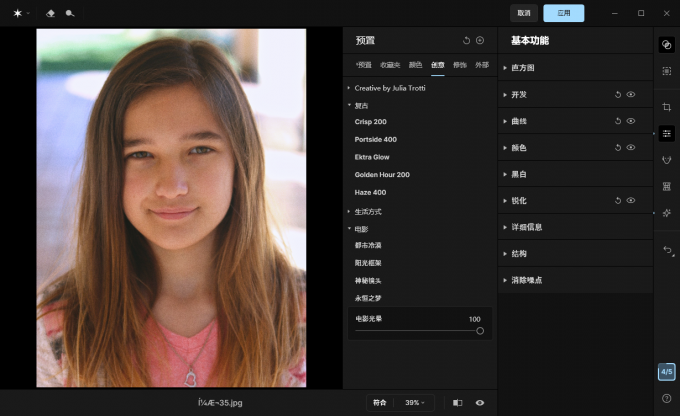Toggle before/after compare icon in bottom bar
680x416 pixels.
tap(458, 403)
